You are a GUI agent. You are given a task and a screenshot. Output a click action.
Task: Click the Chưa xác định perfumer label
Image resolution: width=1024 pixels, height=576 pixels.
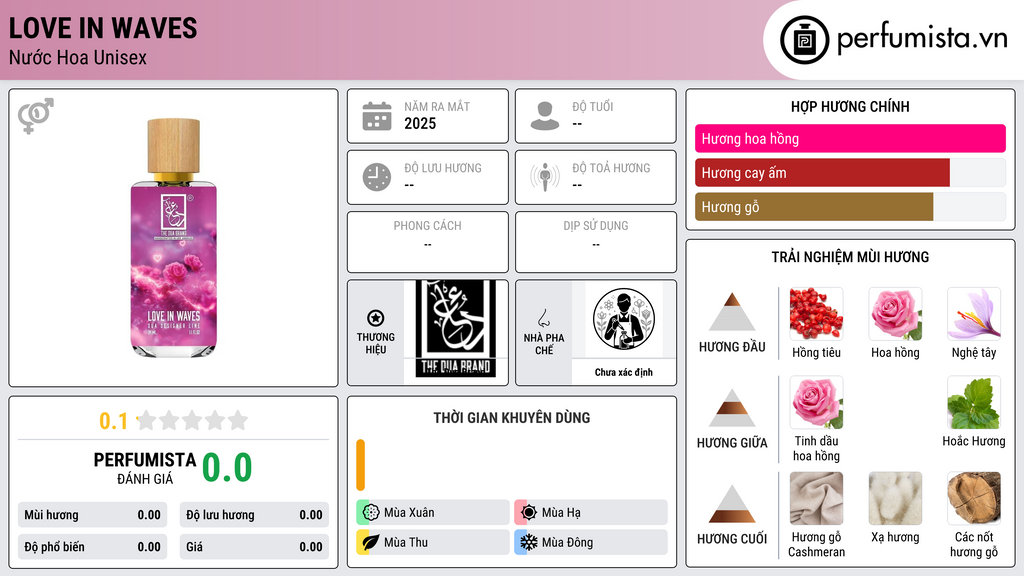624,372
